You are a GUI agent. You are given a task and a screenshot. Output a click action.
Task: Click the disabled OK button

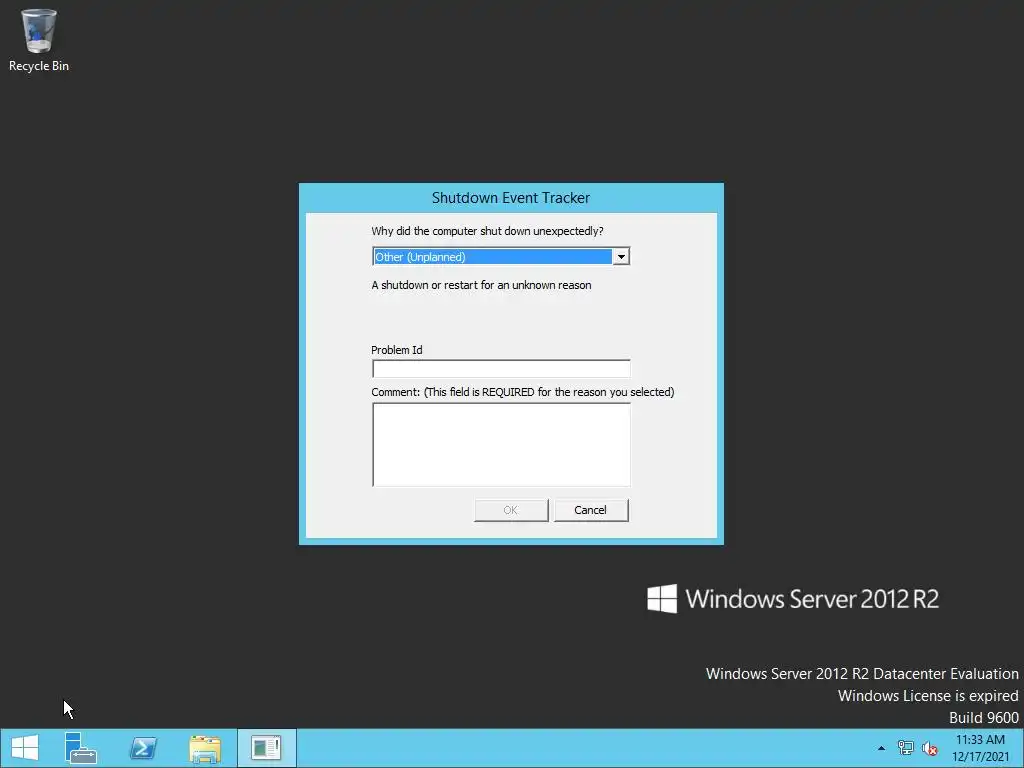point(511,510)
